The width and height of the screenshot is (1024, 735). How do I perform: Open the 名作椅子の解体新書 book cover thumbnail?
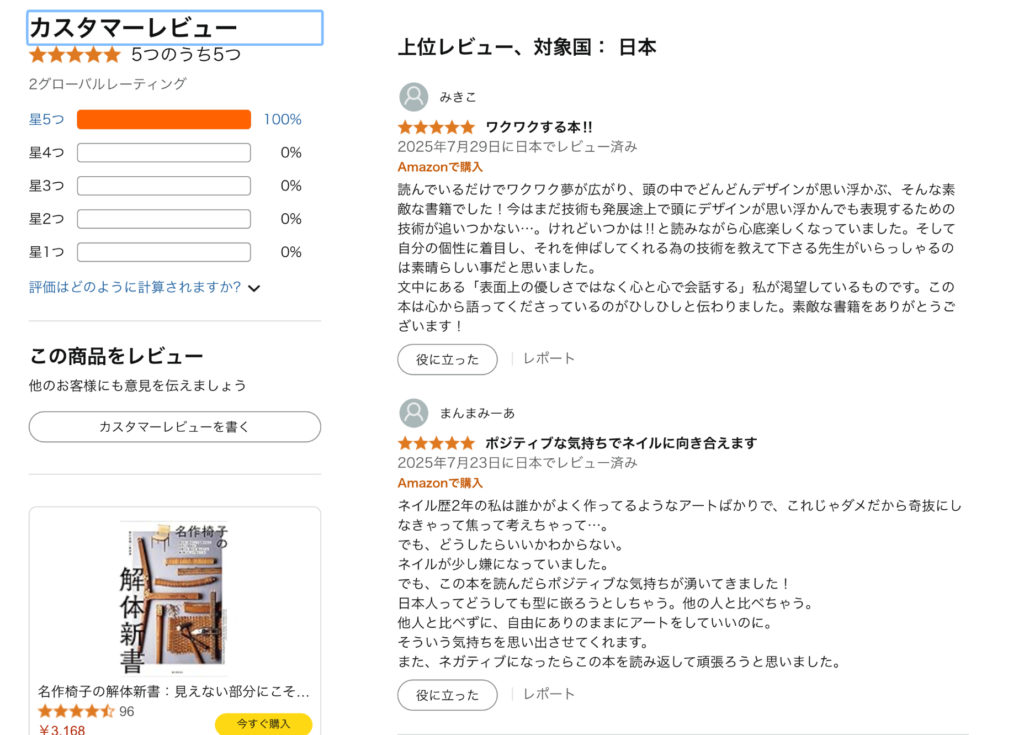173,592
